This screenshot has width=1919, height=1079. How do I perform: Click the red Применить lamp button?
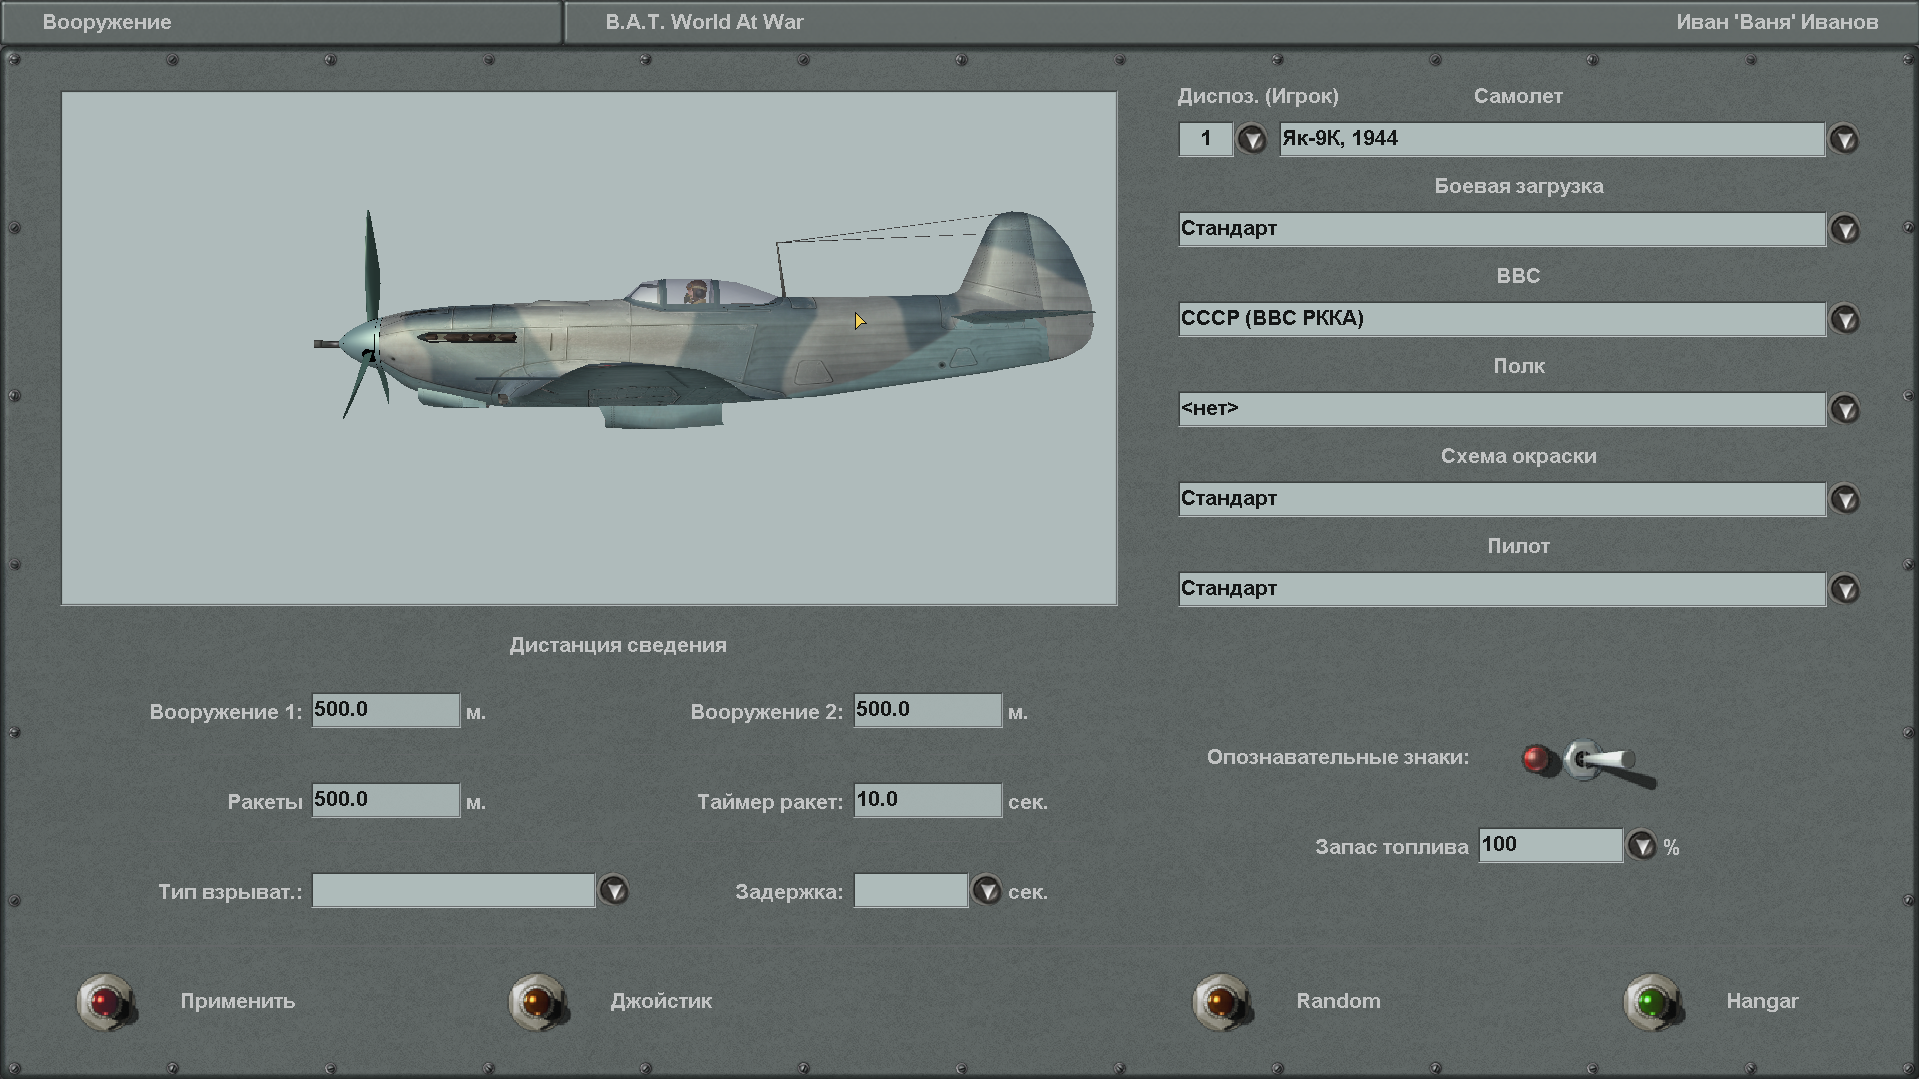(105, 1001)
